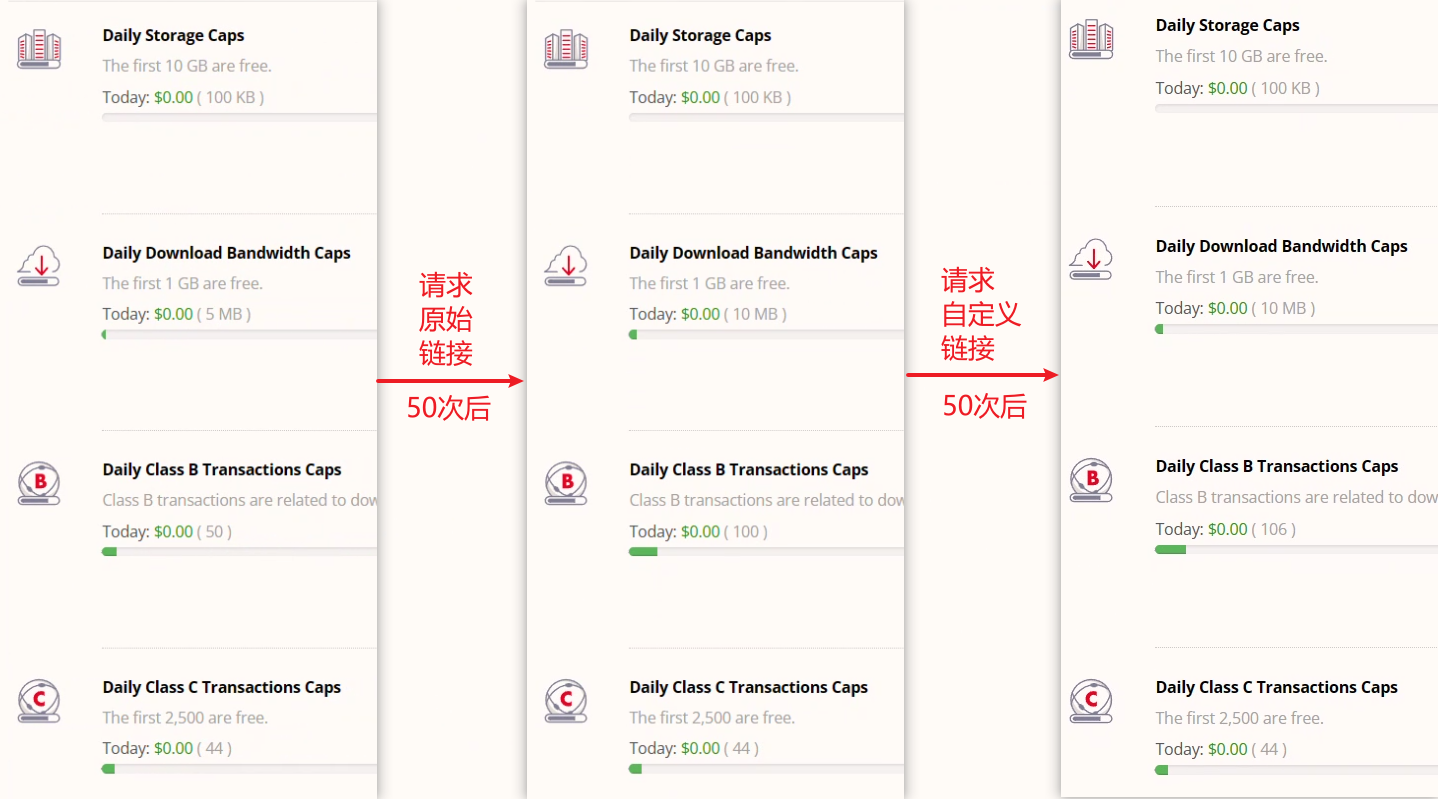
Task: Open Daily Download Bandwidth Caps heading in right panel
Action: coord(1281,246)
